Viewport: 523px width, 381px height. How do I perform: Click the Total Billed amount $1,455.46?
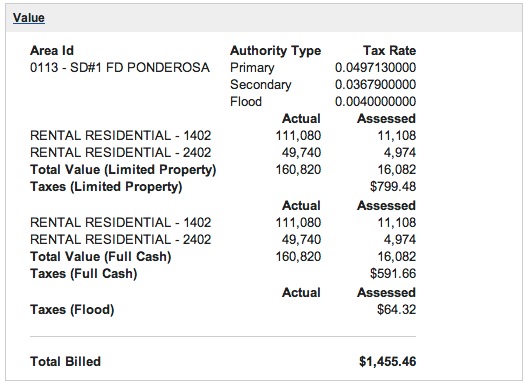[388, 362]
